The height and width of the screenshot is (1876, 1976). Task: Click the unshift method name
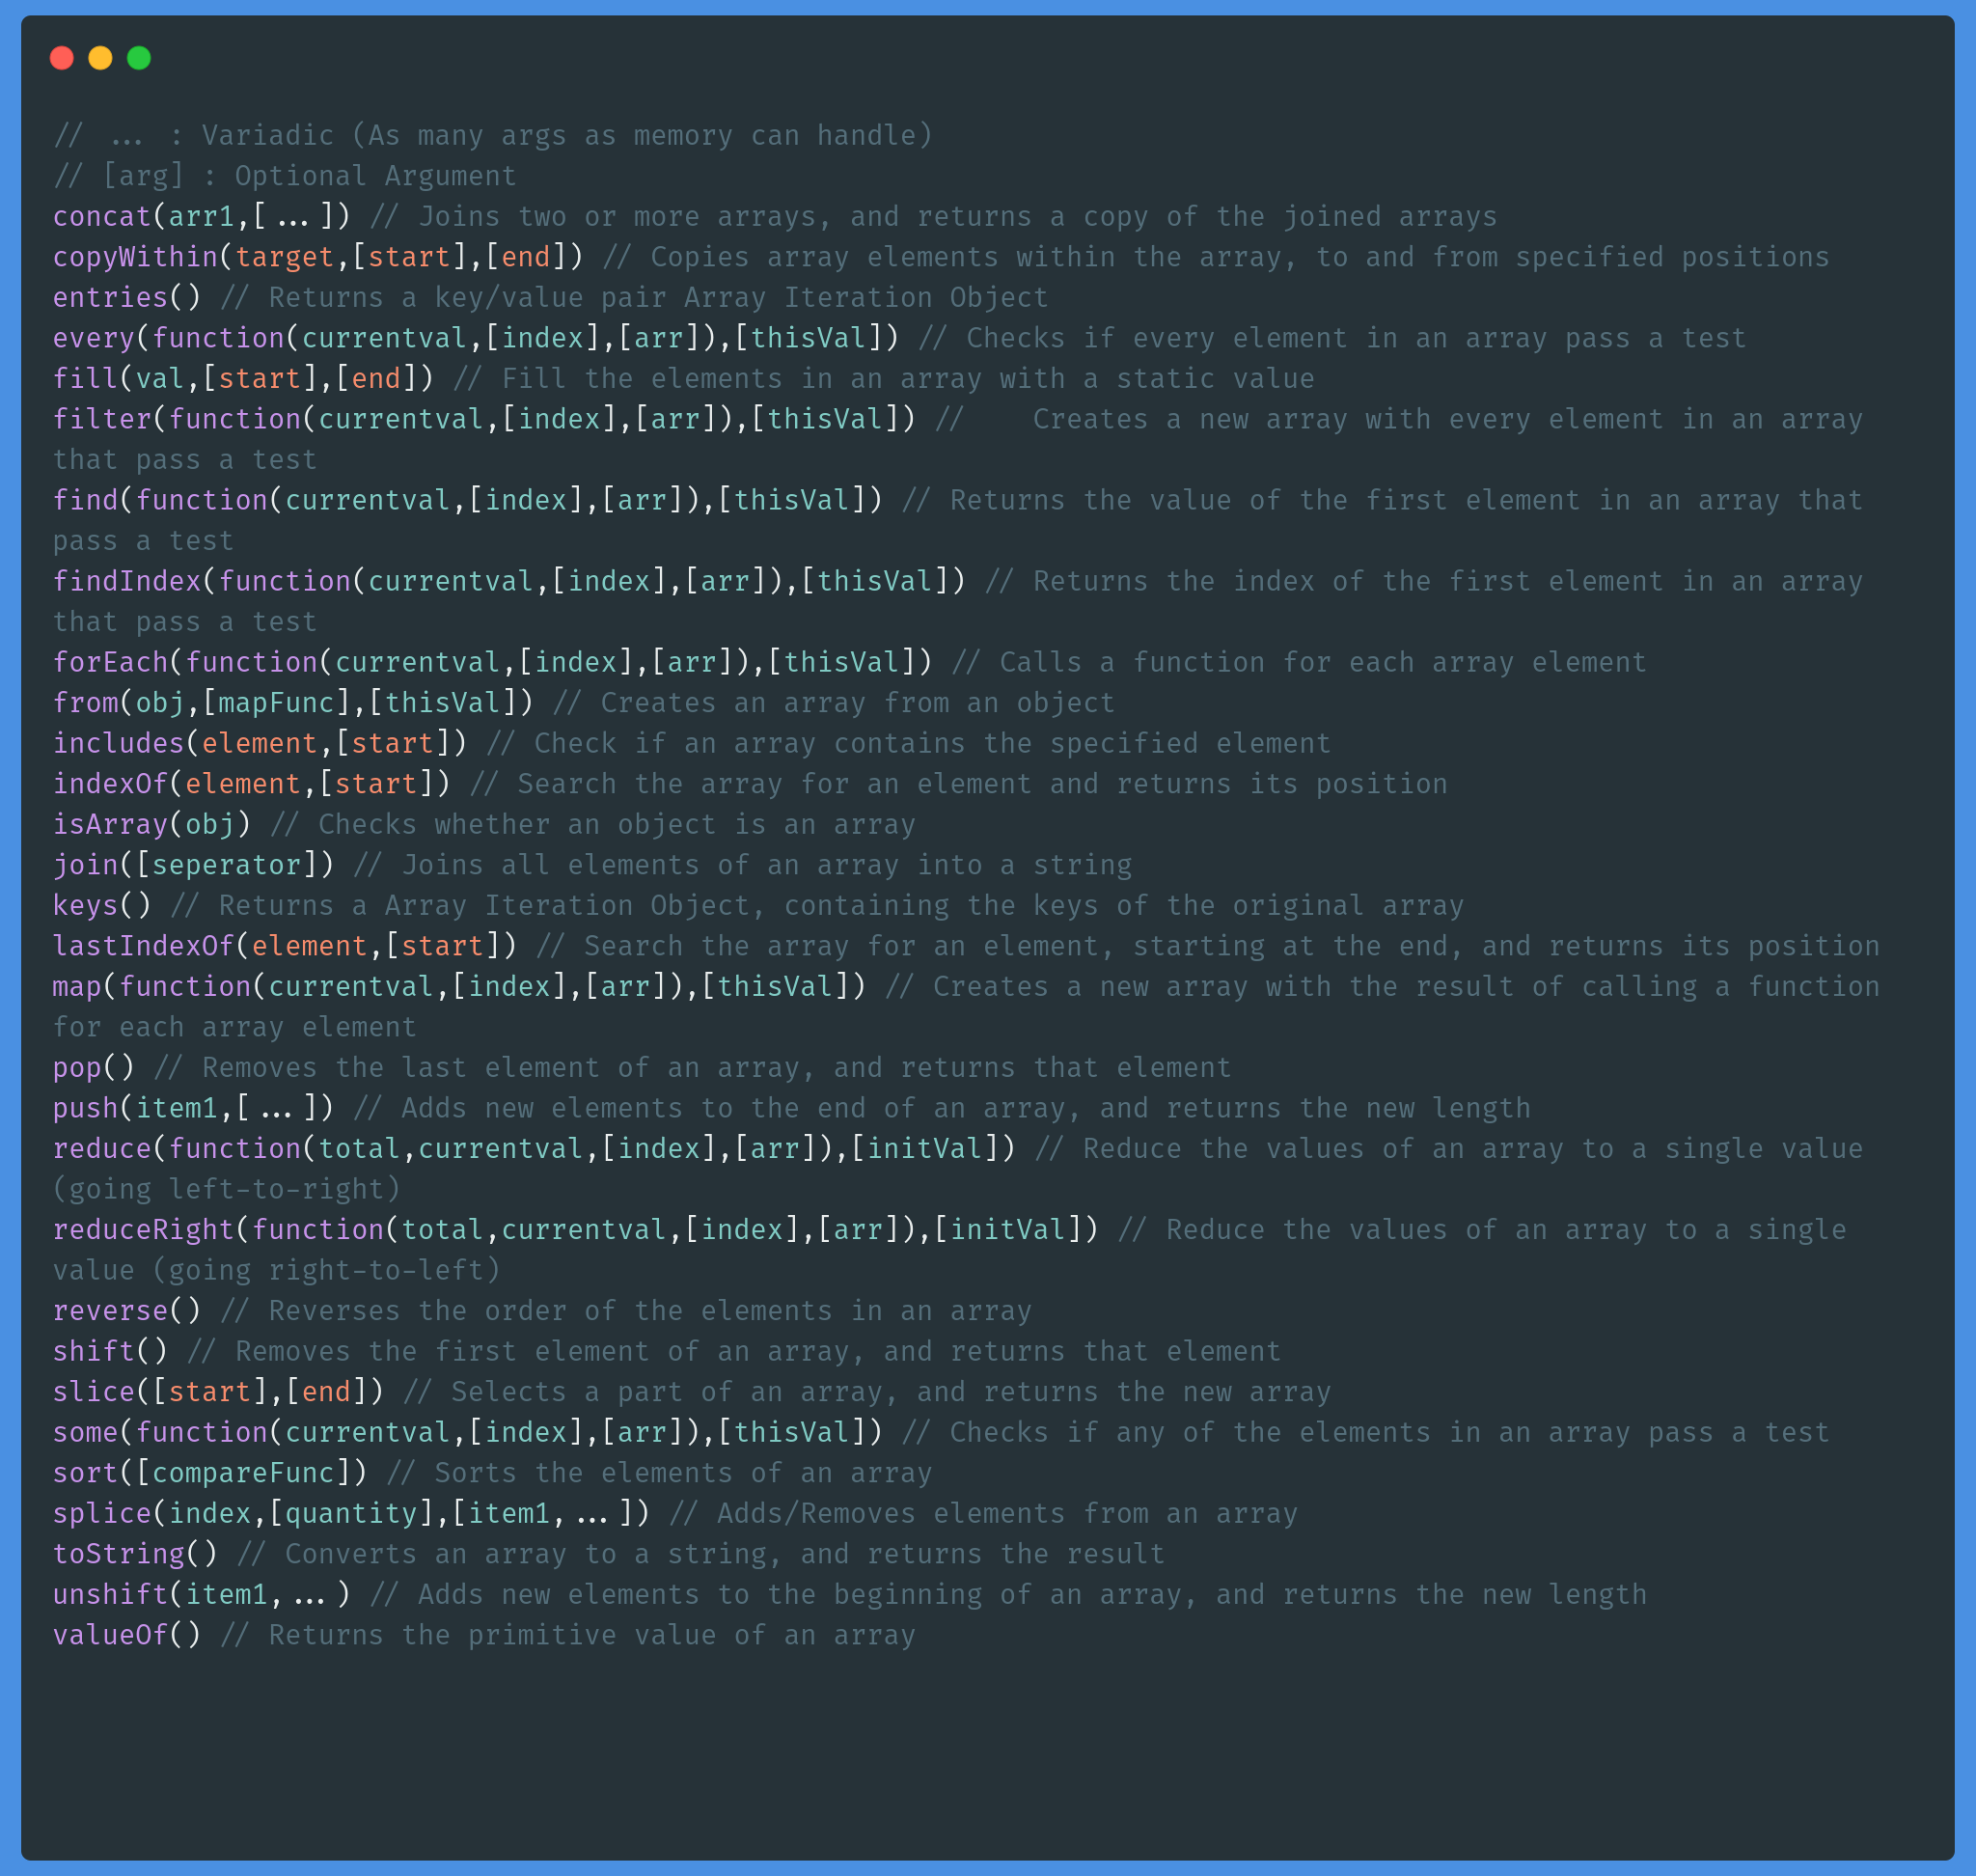(110, 1594)
